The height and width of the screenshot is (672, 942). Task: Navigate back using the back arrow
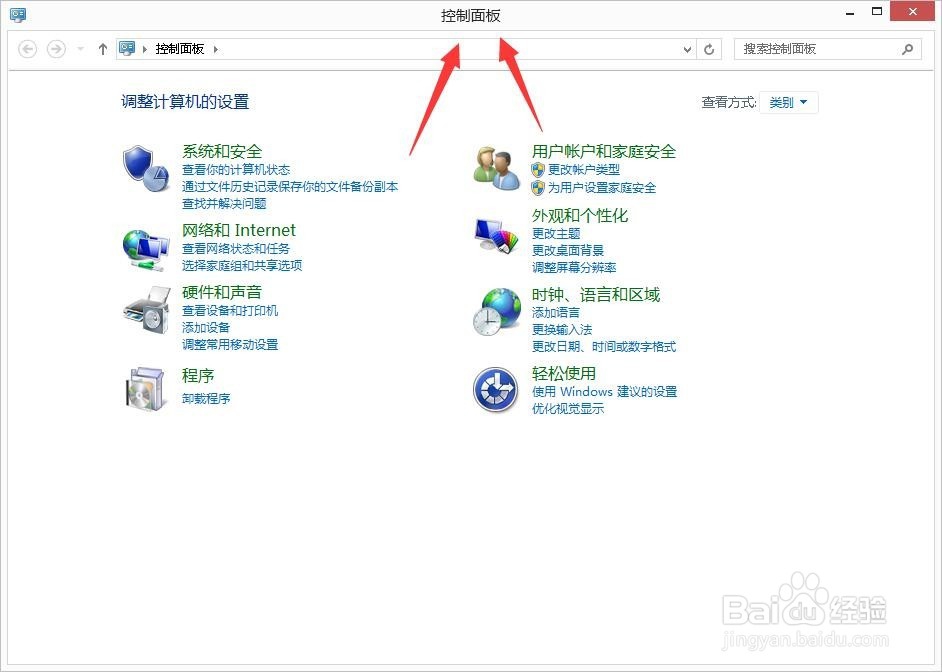click(27, 49)
